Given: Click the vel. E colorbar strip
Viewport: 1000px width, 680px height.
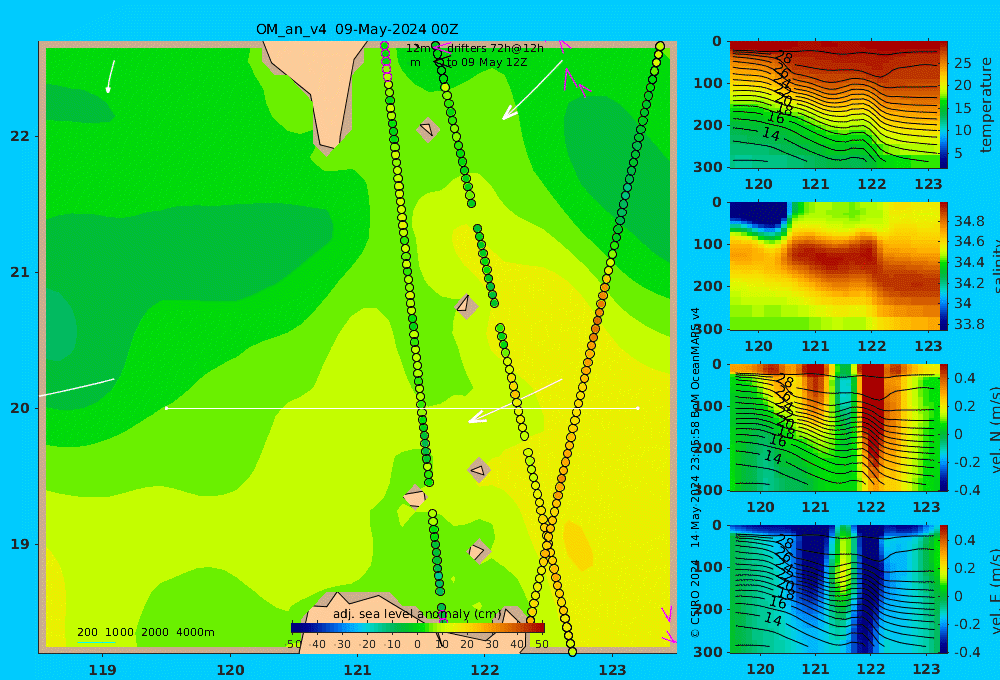Looking at the screenshot, I should (944, 589).
